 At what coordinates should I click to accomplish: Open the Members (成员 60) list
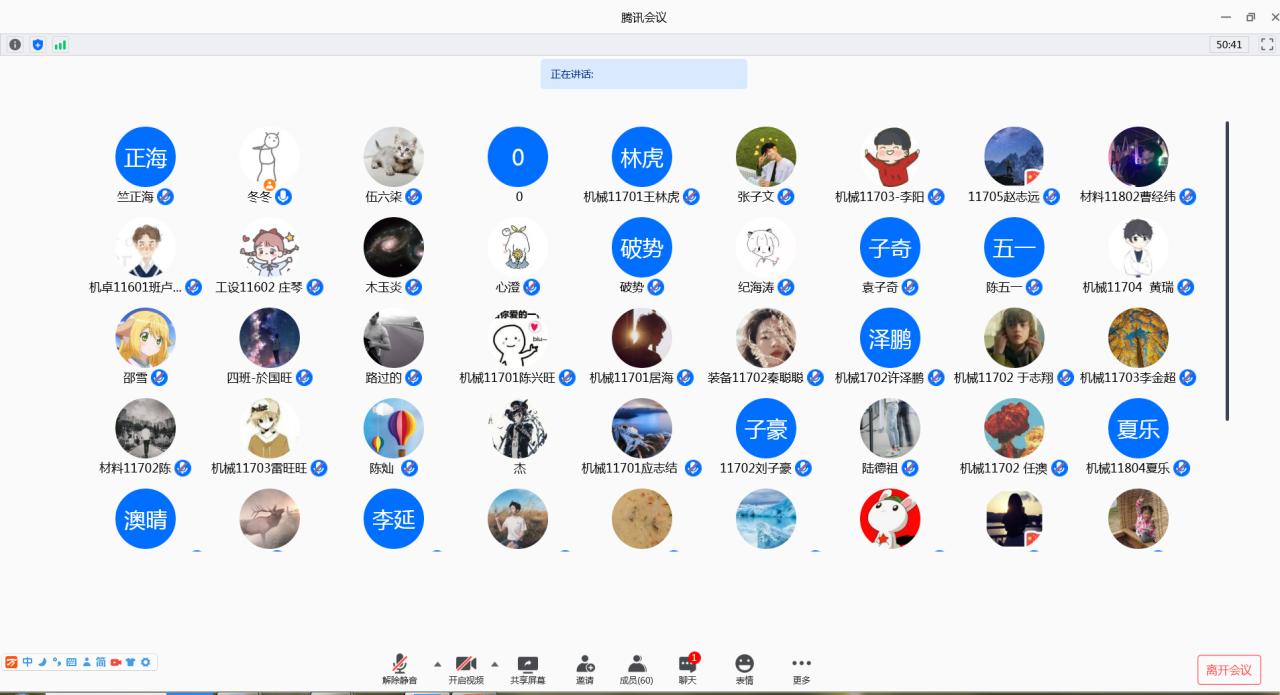coord(636,668)
